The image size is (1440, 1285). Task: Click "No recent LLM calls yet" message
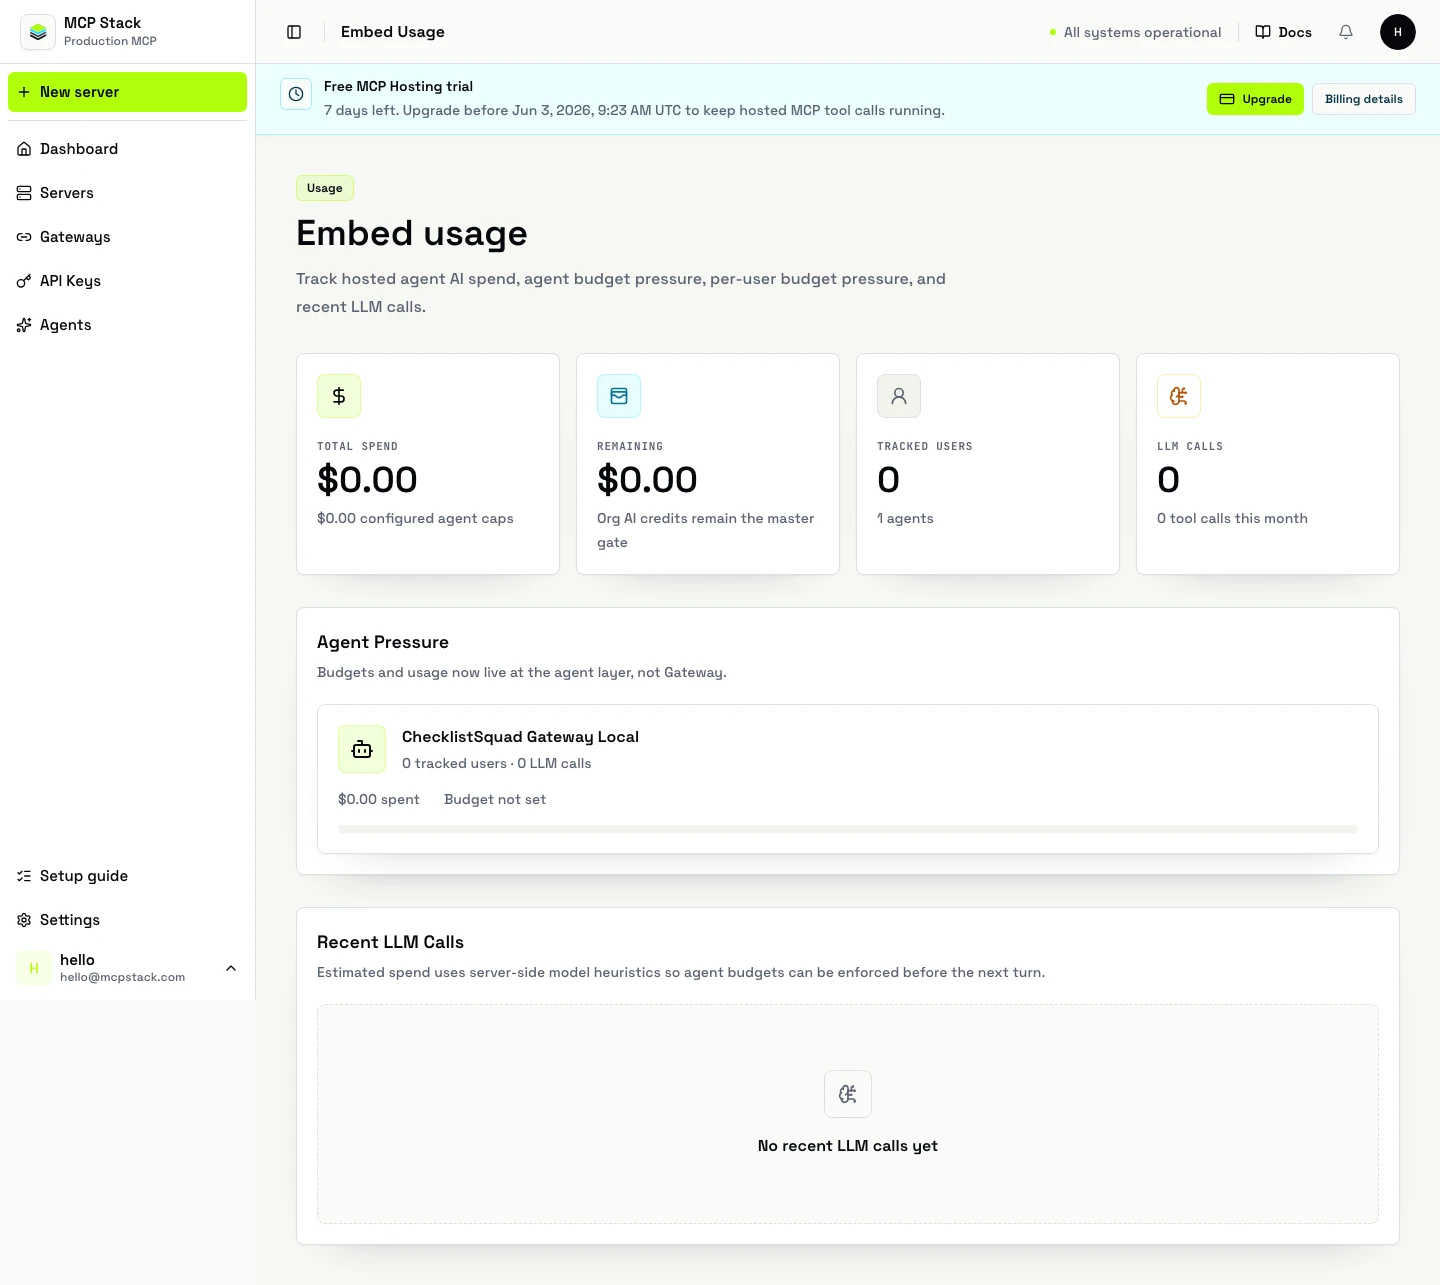coord(848,1146)
